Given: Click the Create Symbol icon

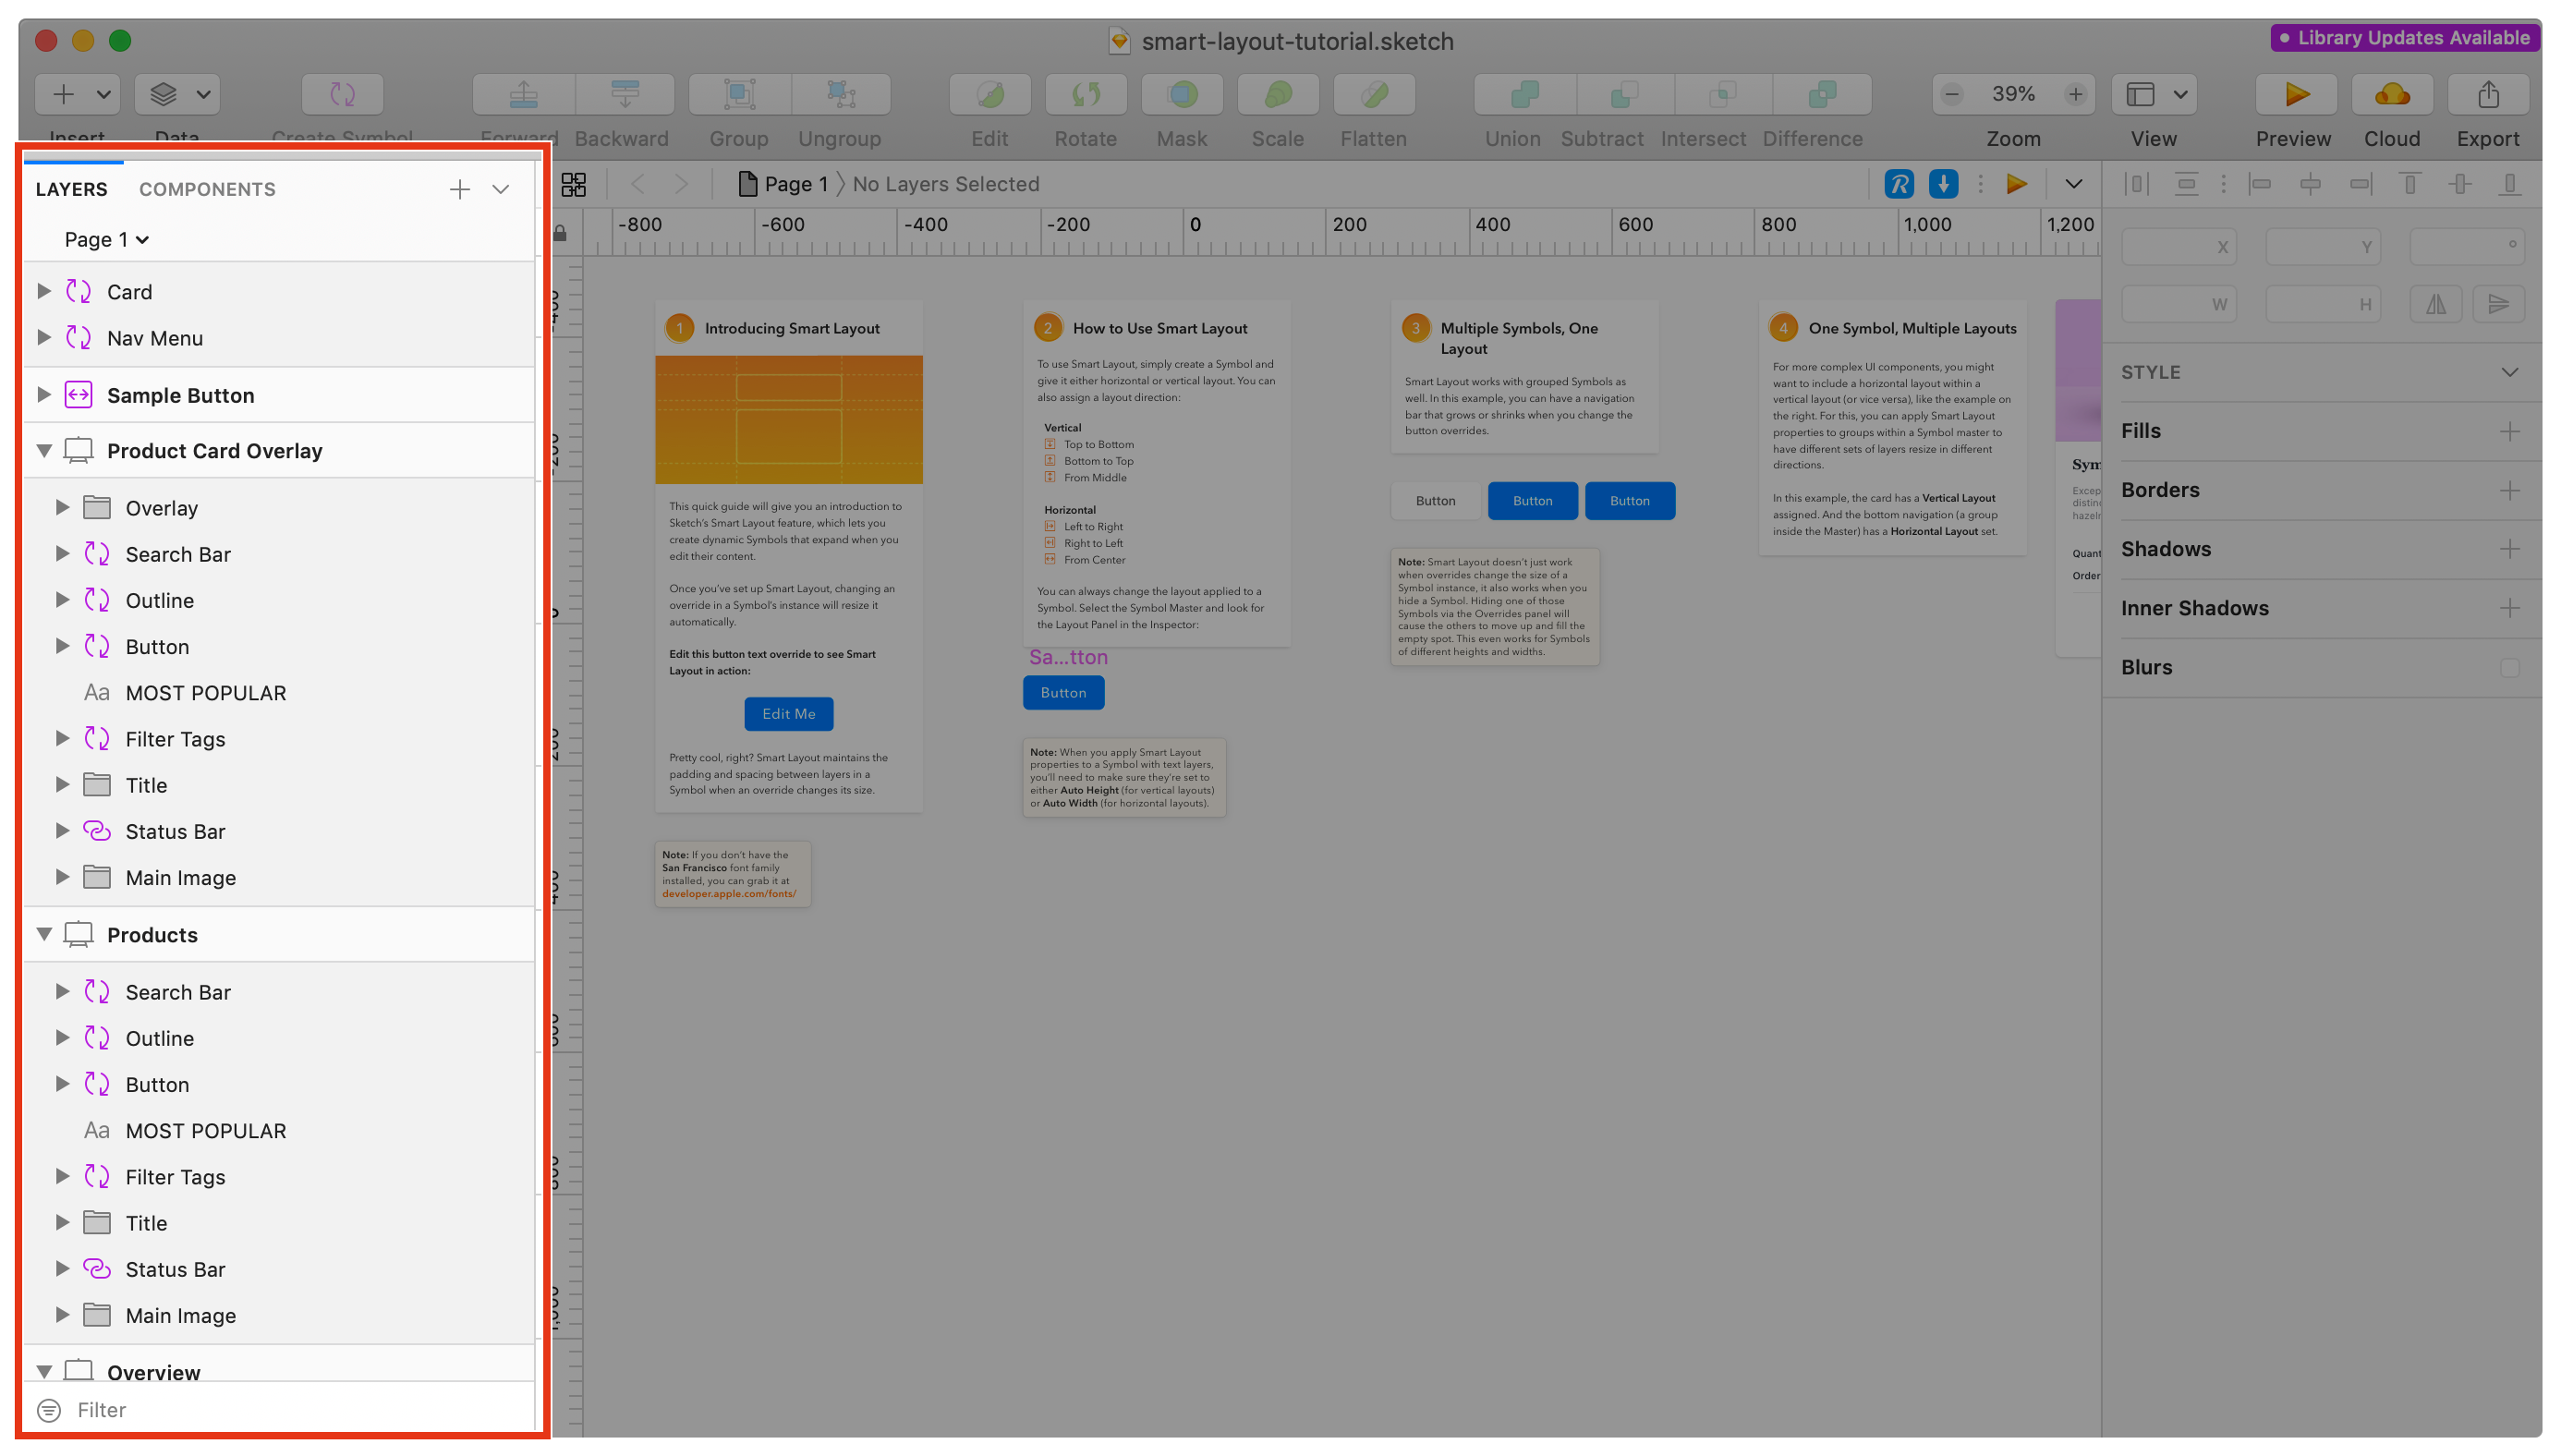Looking at the screenshot, I should click(342, 94).
